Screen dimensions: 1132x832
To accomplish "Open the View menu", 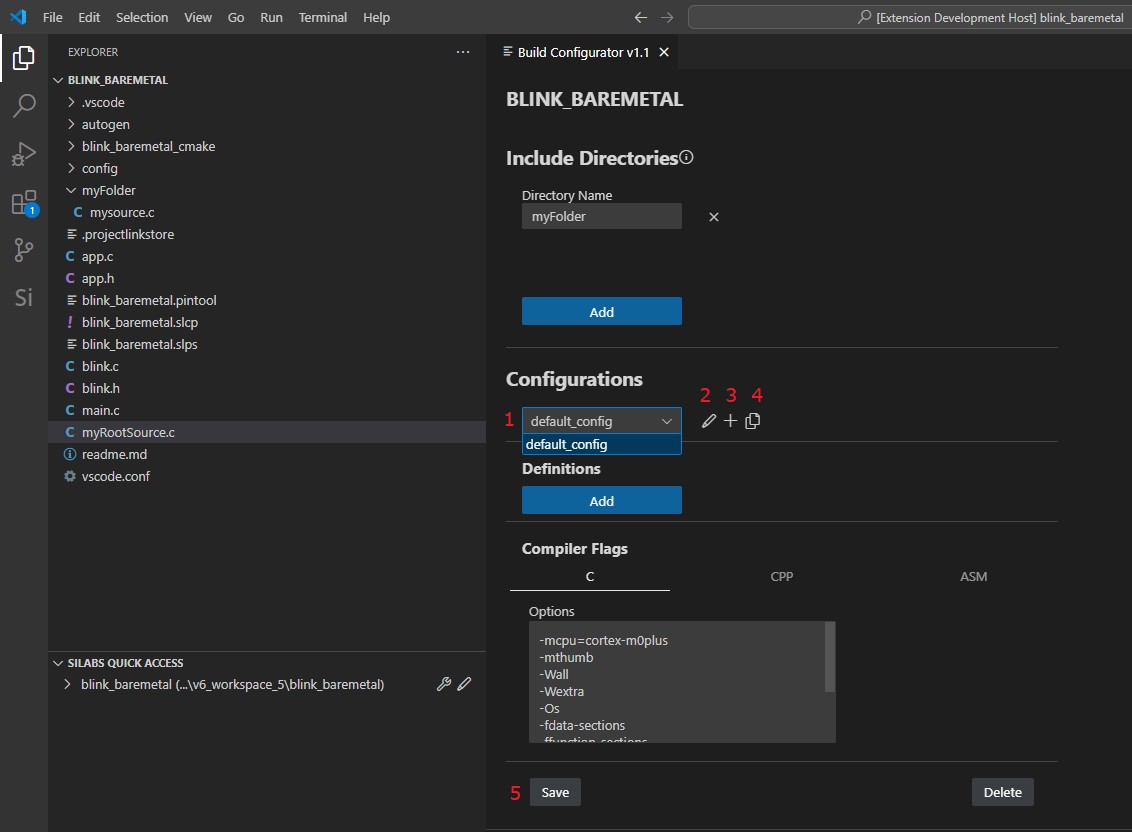I will pyautogui.click(x=198, y=17).
